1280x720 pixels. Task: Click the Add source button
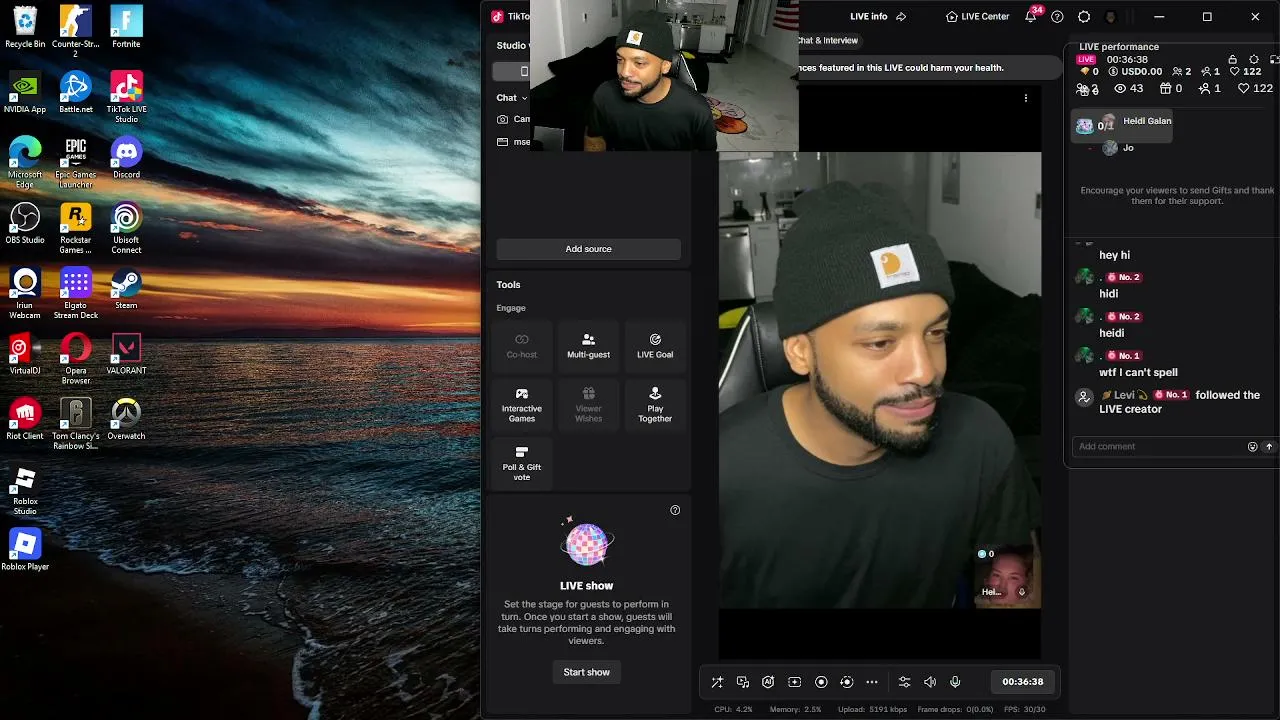[x=588, y=249]
